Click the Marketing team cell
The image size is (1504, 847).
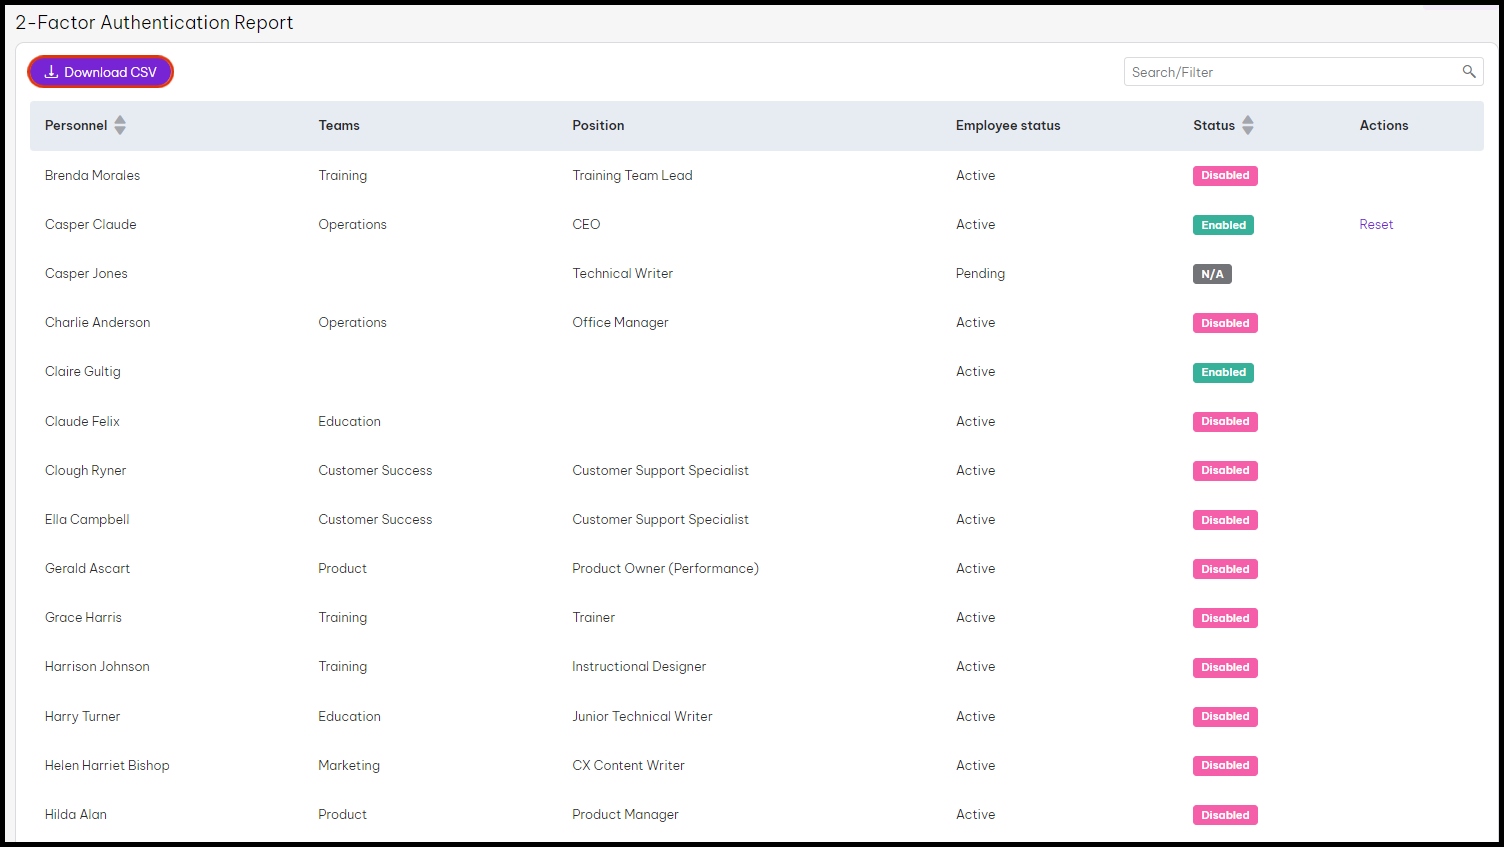(349, 766)
